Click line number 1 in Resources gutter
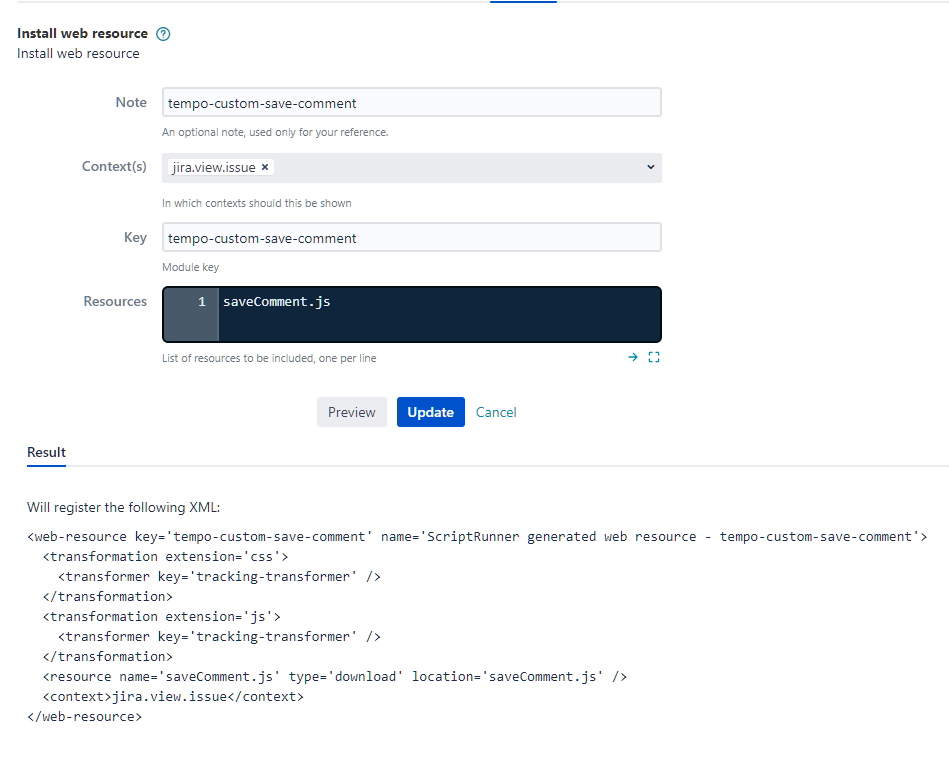 (x=202, y=301)
